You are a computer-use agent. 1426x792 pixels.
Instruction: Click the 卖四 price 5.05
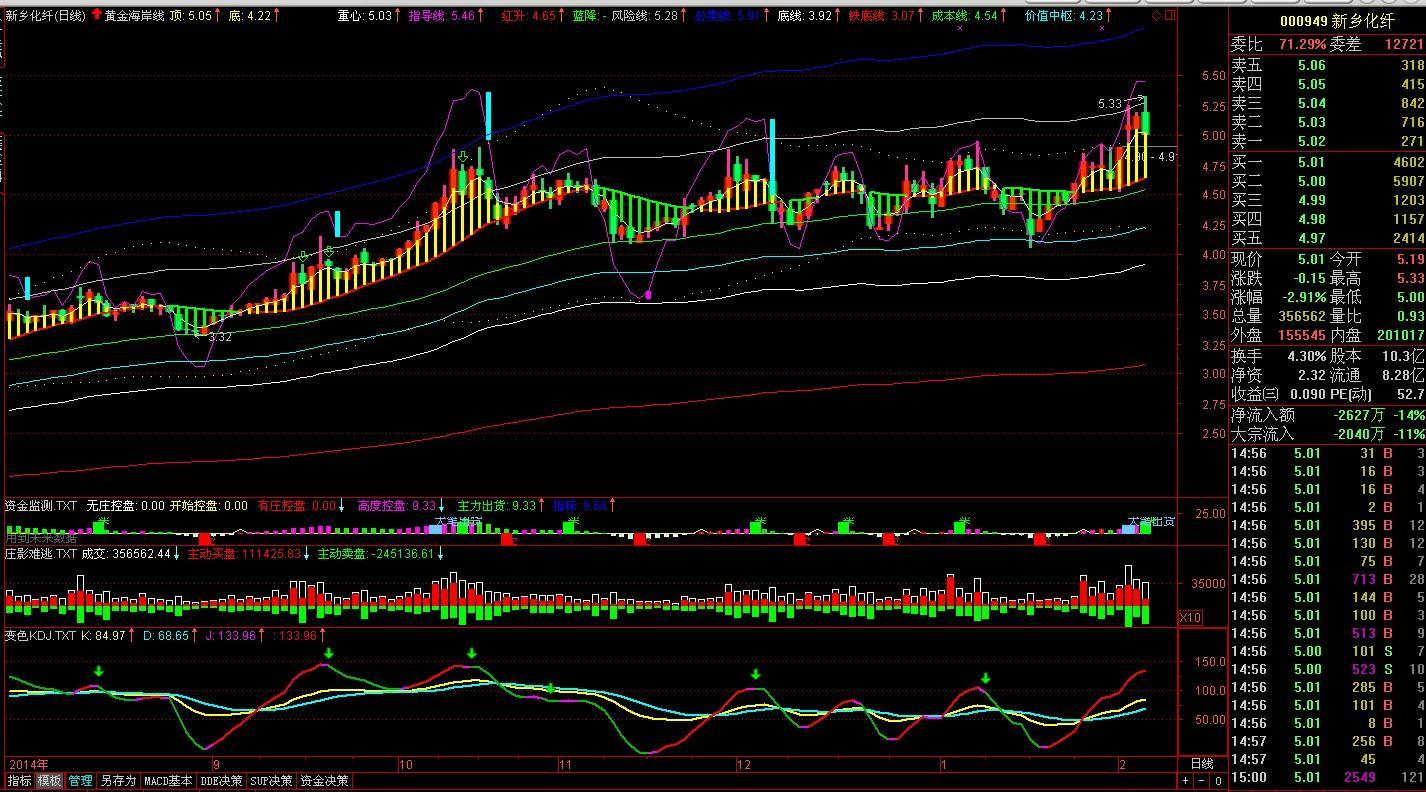click(1311, 84)
